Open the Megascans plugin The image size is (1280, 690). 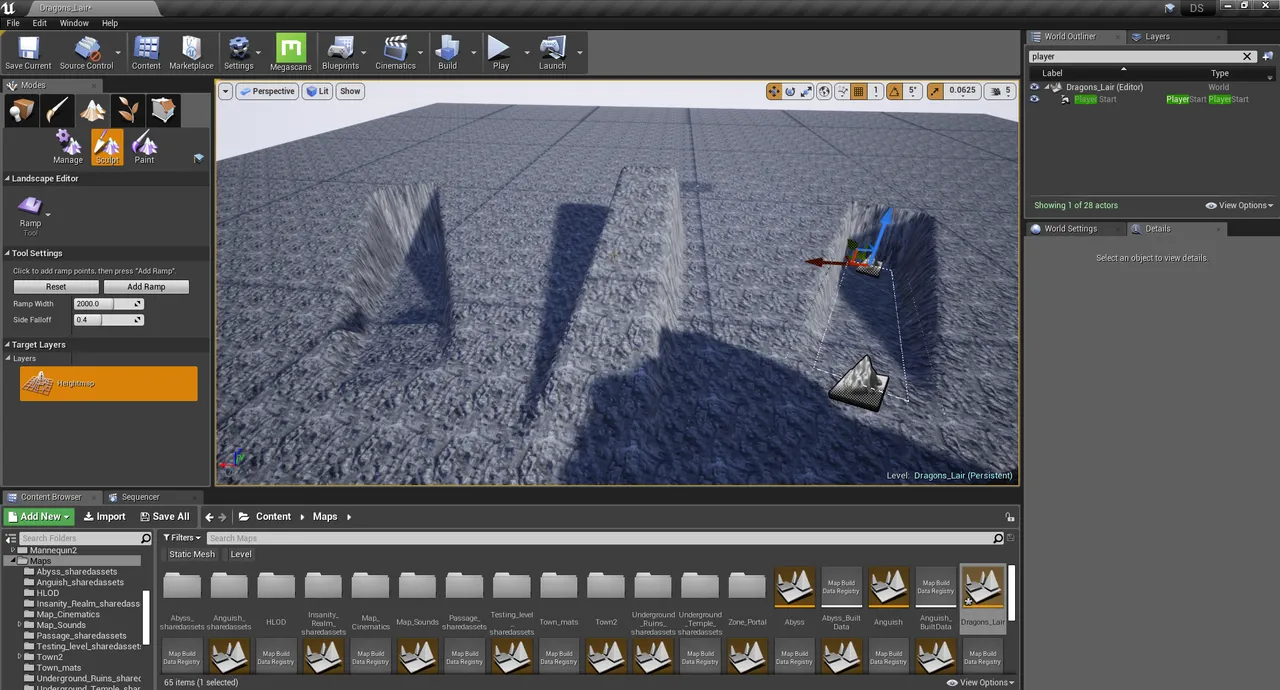[x=290, y=53]
